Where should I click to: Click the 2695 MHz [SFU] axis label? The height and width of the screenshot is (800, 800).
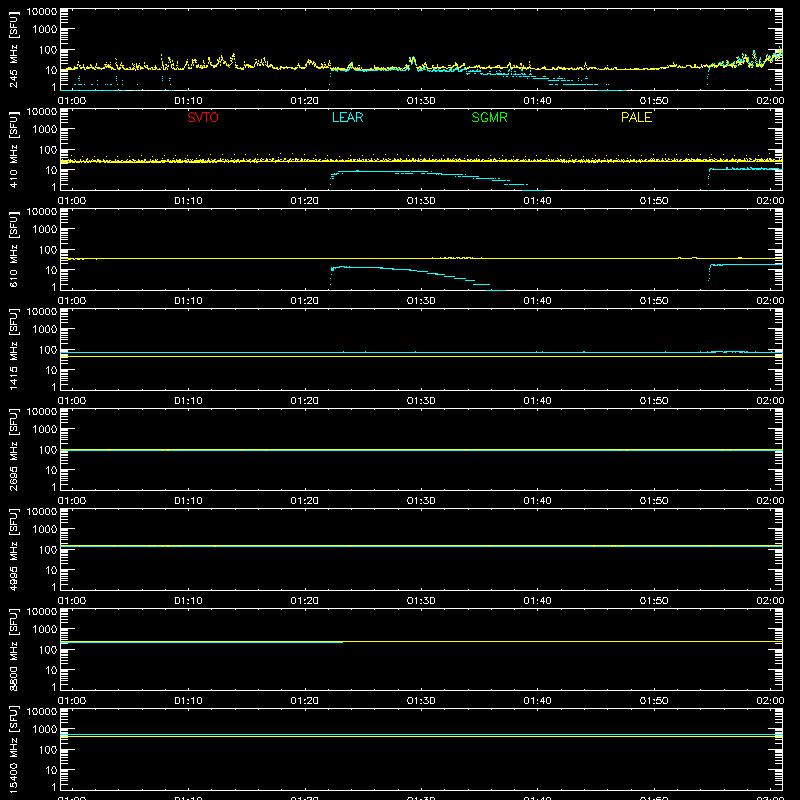[13, 449]
